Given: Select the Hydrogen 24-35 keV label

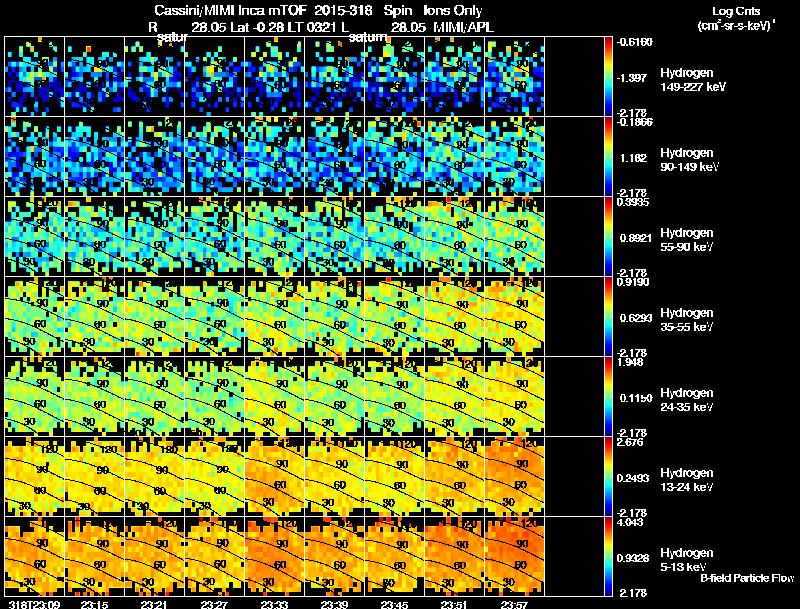Looking at the screenshot, I should click(x=687, y=400).
